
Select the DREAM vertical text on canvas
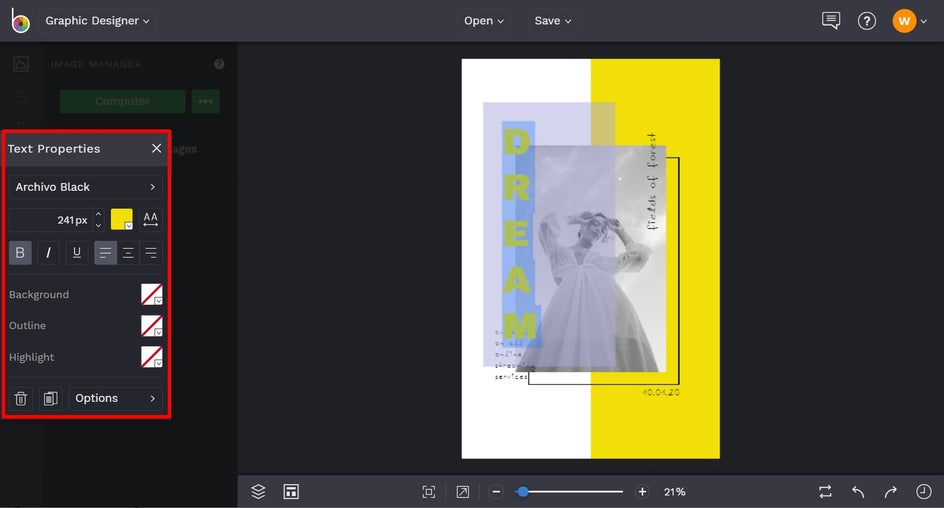coord(518,235)
